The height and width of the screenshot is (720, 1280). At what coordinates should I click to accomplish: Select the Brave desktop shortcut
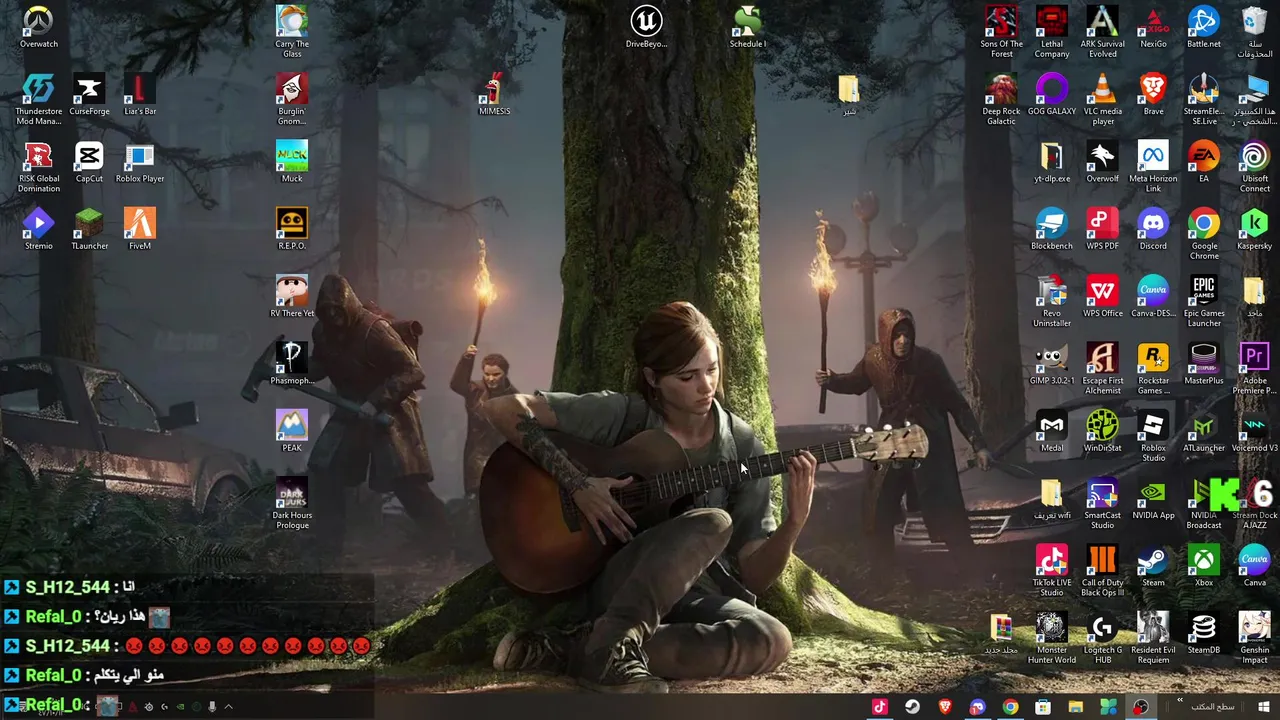pyautogui.click(x=1153, y=94)
